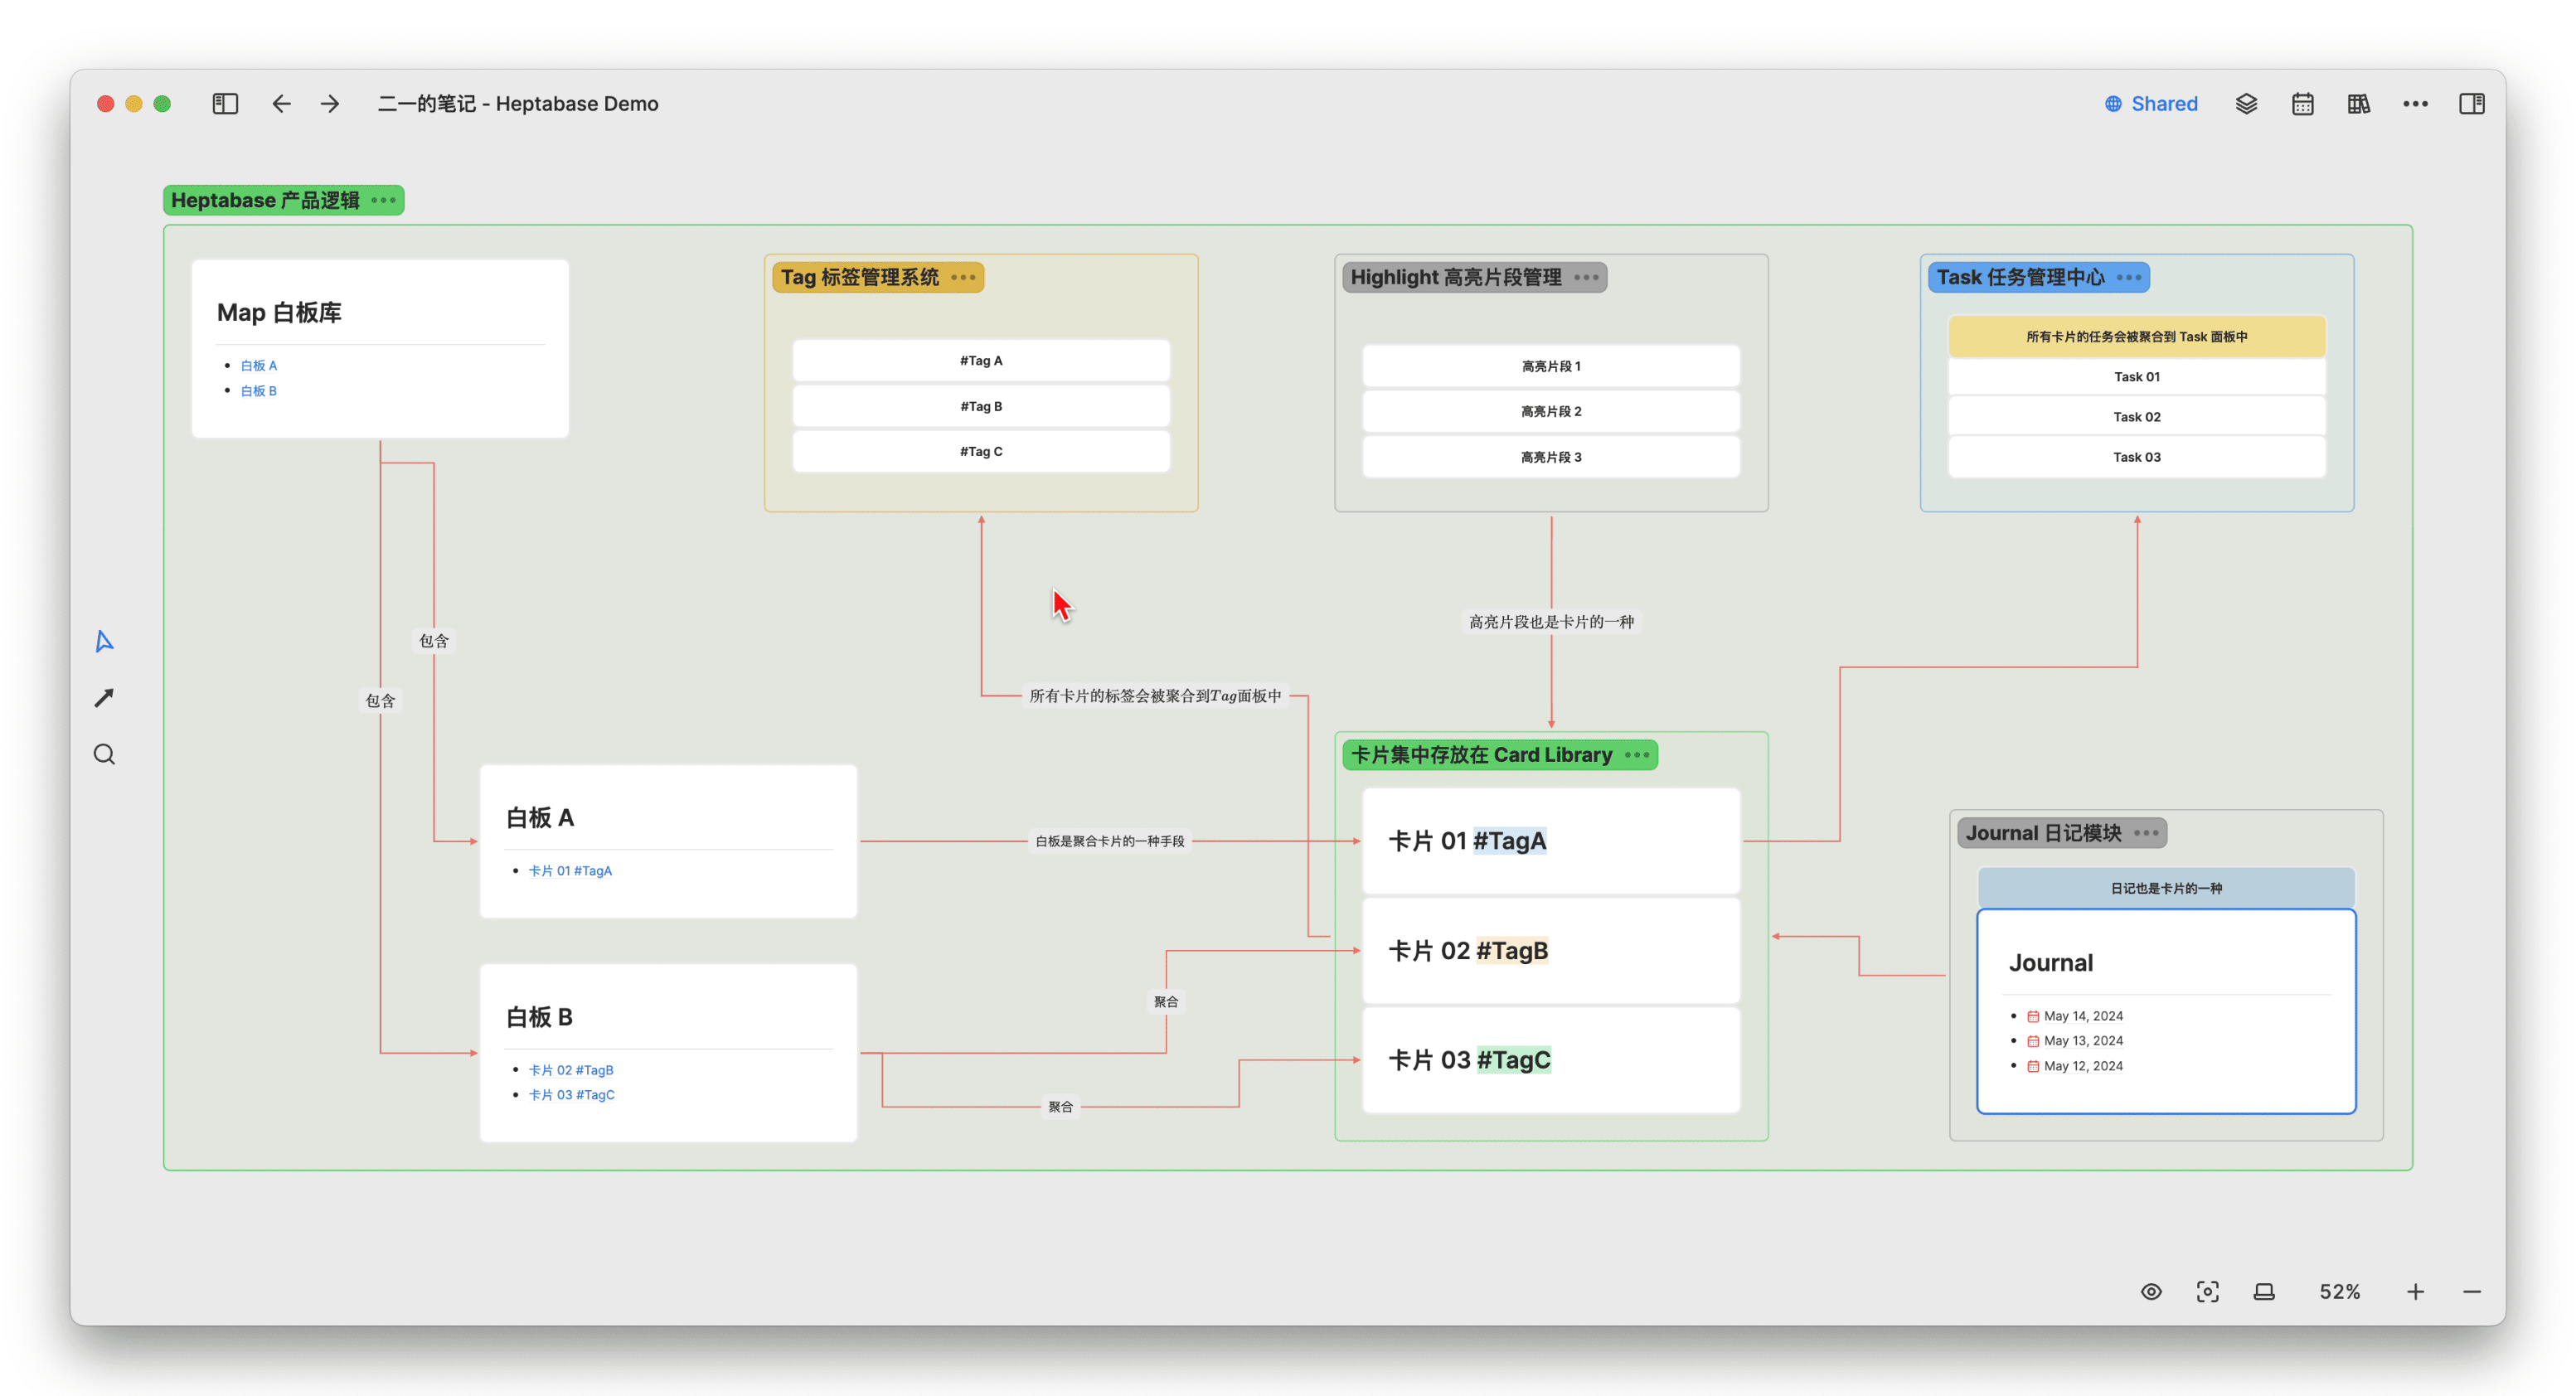2576x1396 pixels.
Task: Zoom in with the plus icon
Action: click(2416, 1292)
